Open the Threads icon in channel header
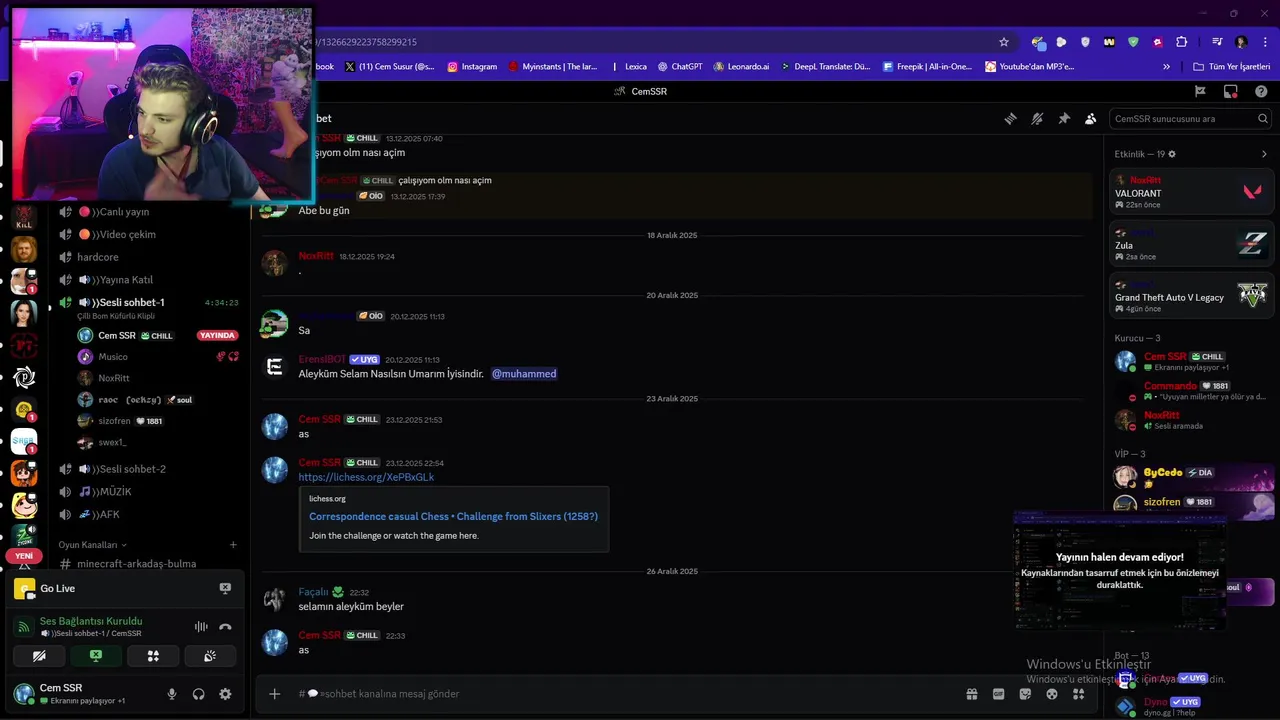 point(1010,118)
